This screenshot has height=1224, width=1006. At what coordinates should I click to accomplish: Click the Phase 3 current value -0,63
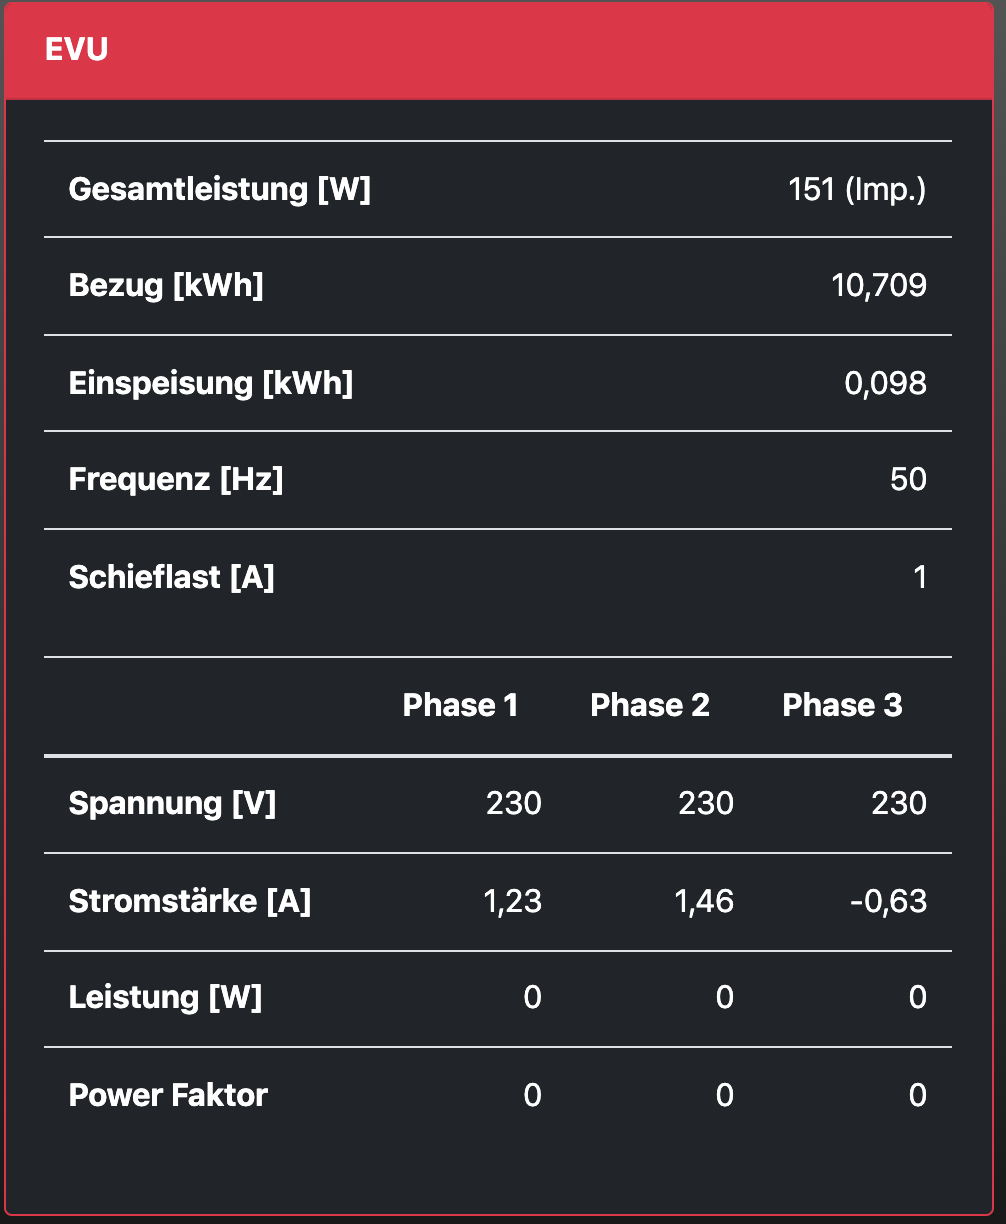click(x=891, y=901)
